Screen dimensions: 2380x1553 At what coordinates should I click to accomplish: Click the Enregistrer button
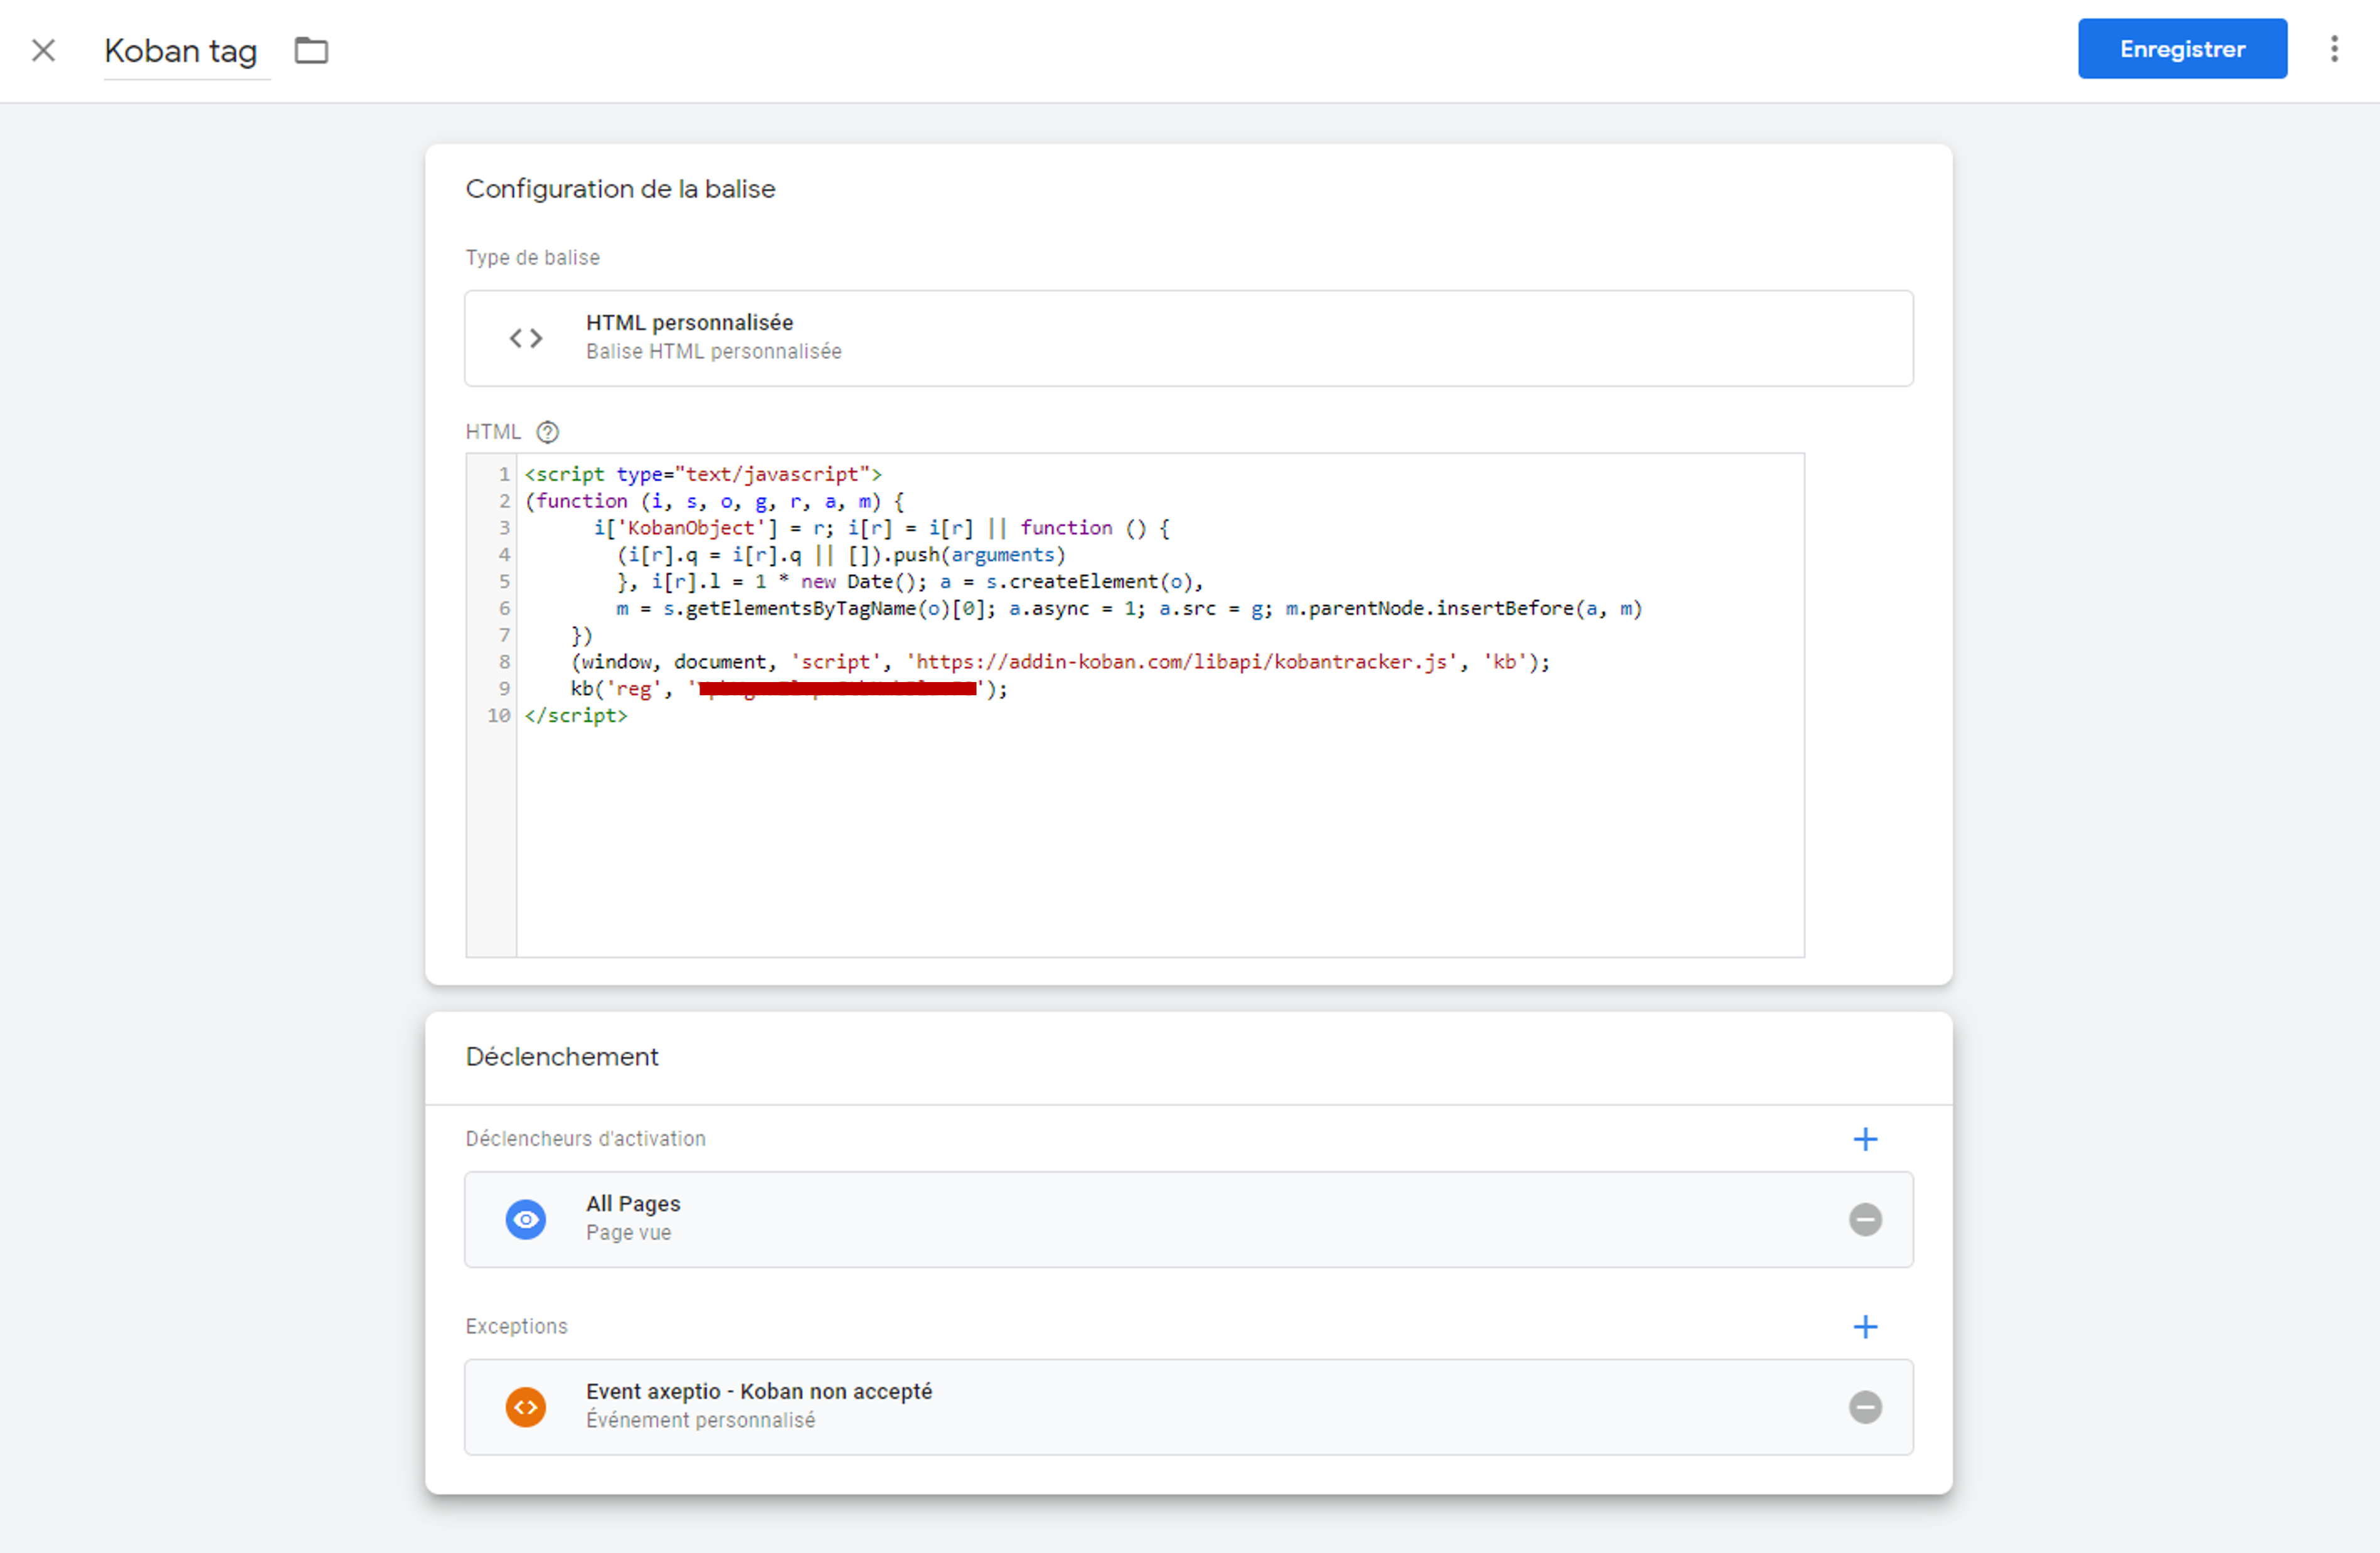pyautogui.click(x=2181, y=49)
